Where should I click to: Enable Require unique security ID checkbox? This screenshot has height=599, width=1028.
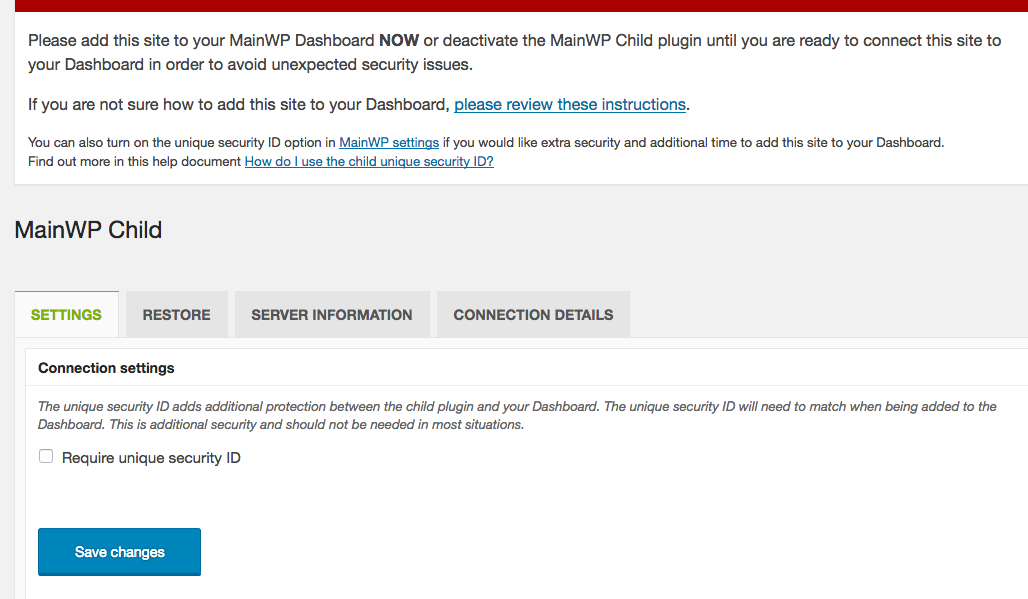[x=46, y=456]
